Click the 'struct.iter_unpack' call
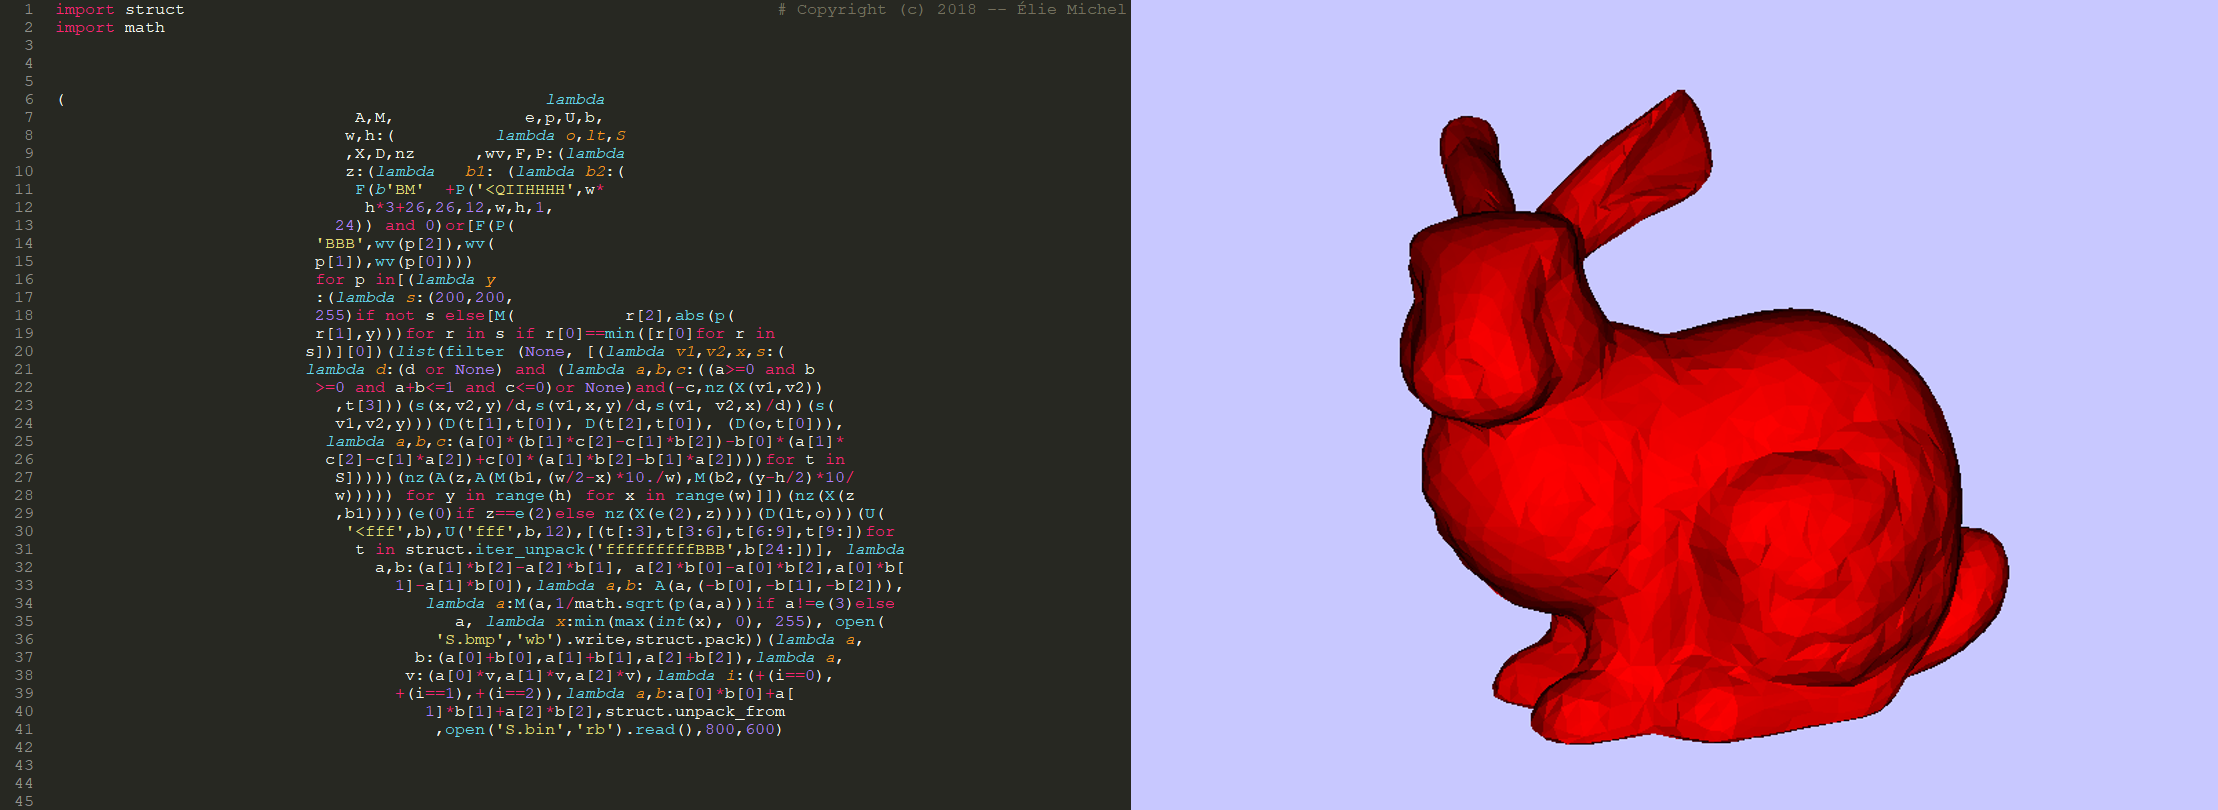 [495, 550]
